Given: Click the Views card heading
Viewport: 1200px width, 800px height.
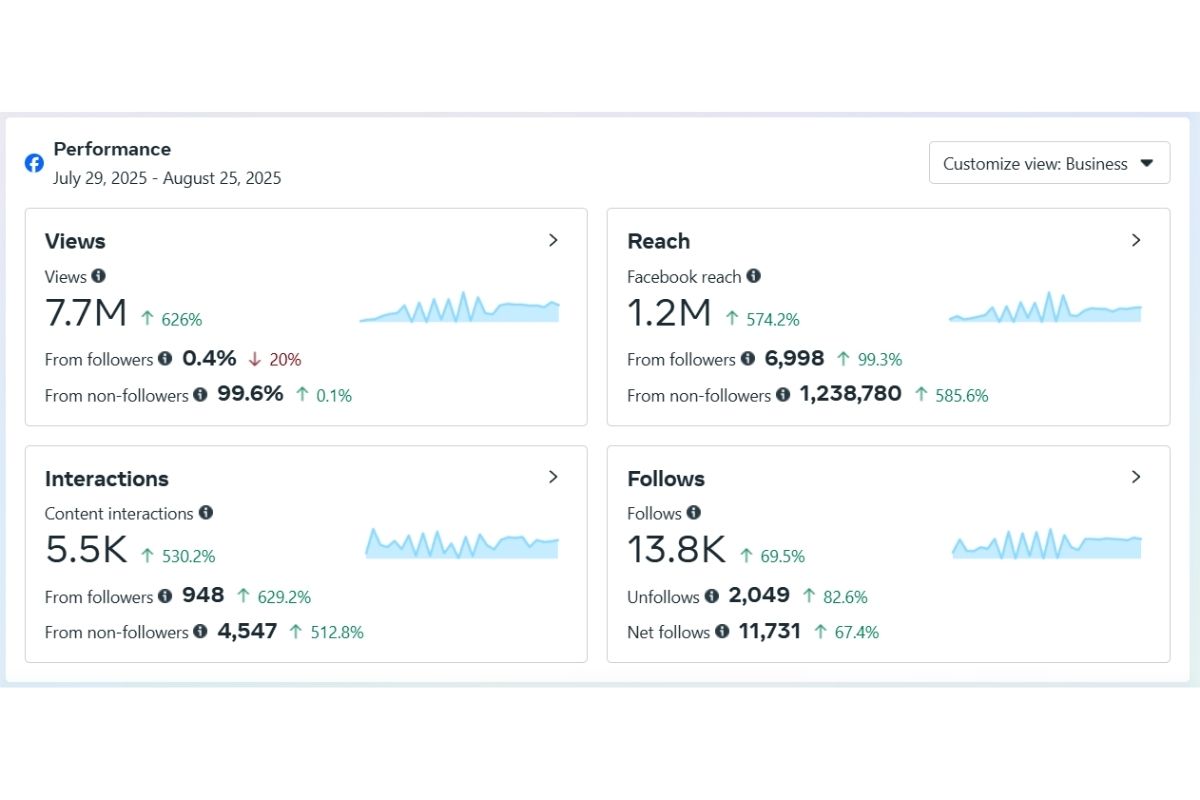Looking at the screenshot, I should [x=75, y=241].
